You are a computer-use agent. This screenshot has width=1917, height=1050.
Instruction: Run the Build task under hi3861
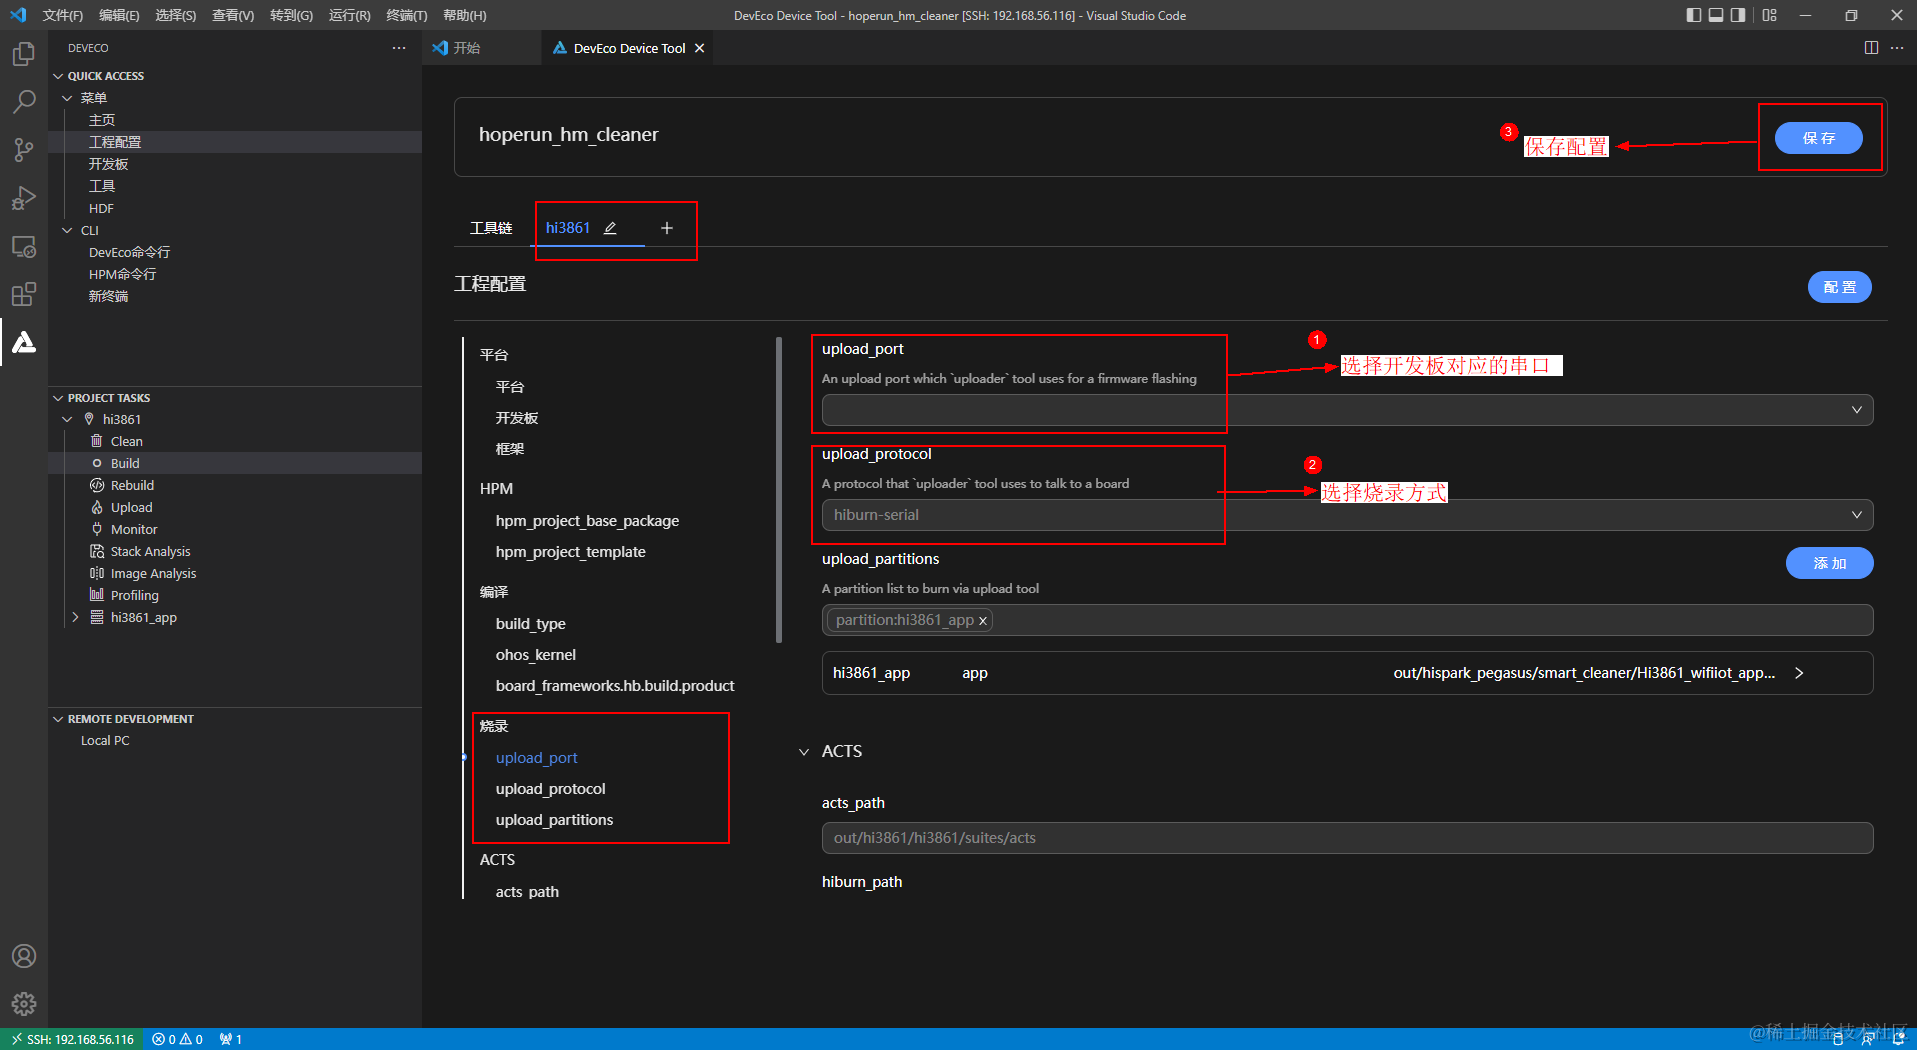tap(125, 463)
